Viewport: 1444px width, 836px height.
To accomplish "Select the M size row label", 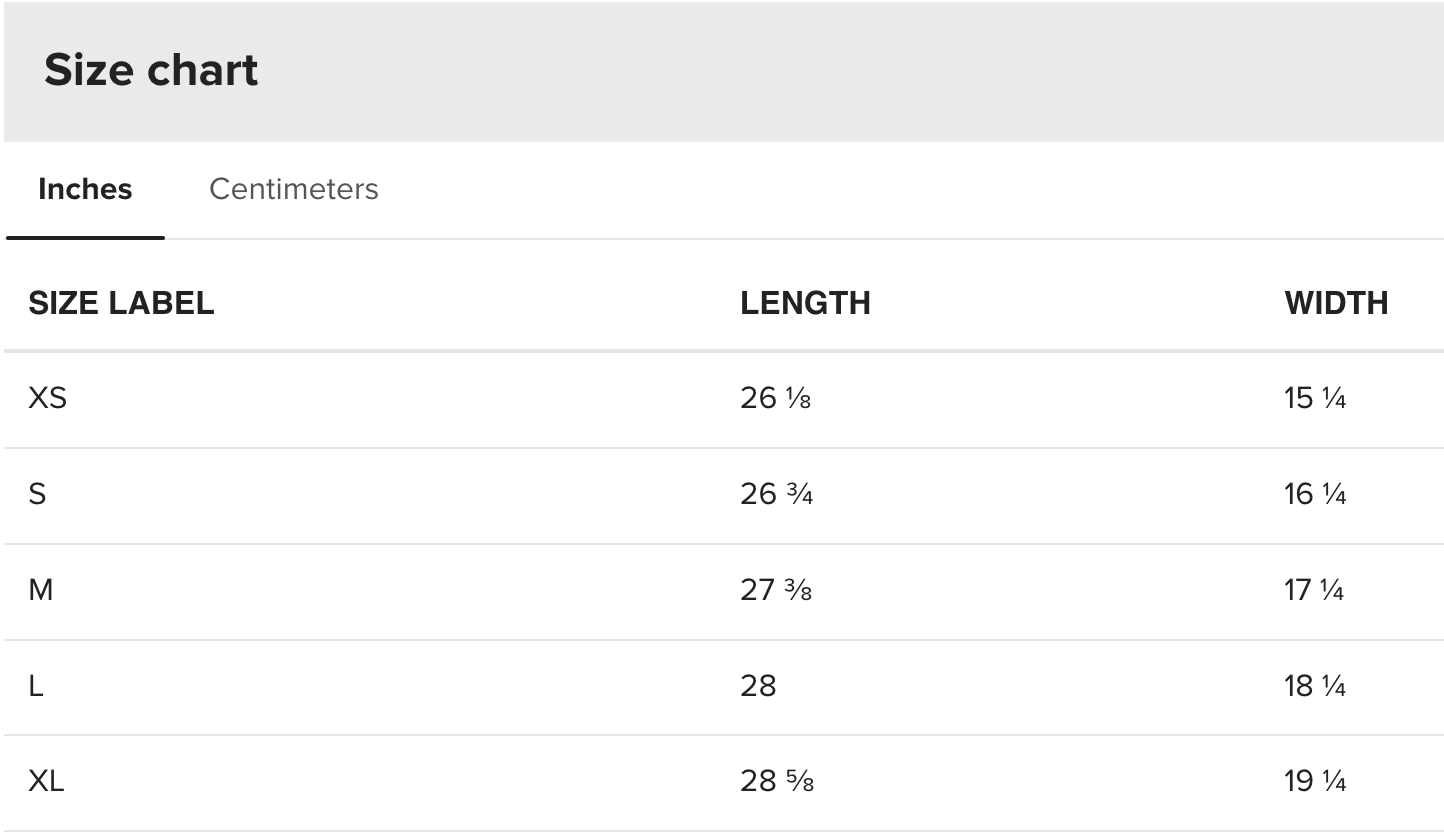I will pyautogui.click(x=41, y=590).
